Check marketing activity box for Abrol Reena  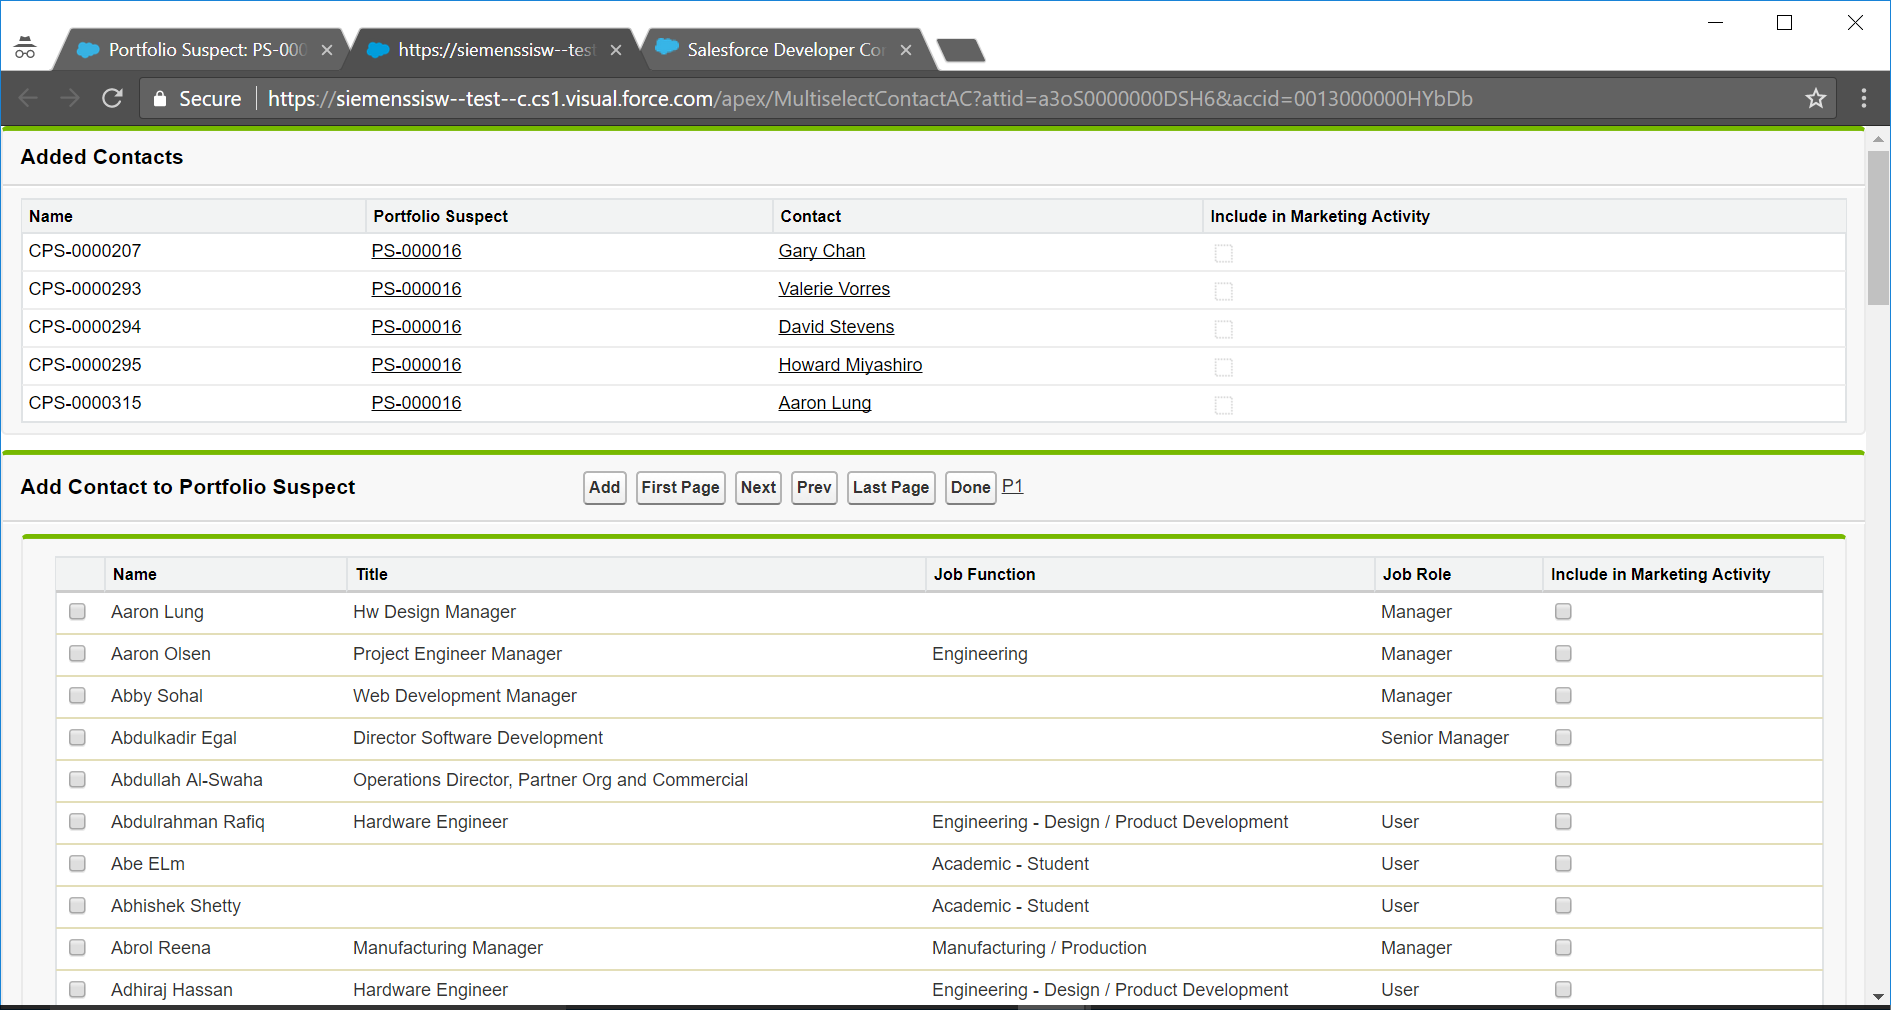click(1563, 948)
